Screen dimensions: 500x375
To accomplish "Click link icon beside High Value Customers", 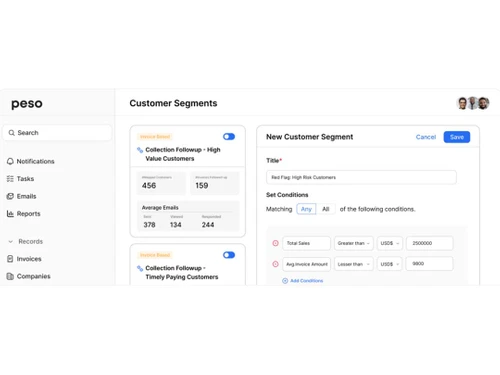I will (140, 150).
